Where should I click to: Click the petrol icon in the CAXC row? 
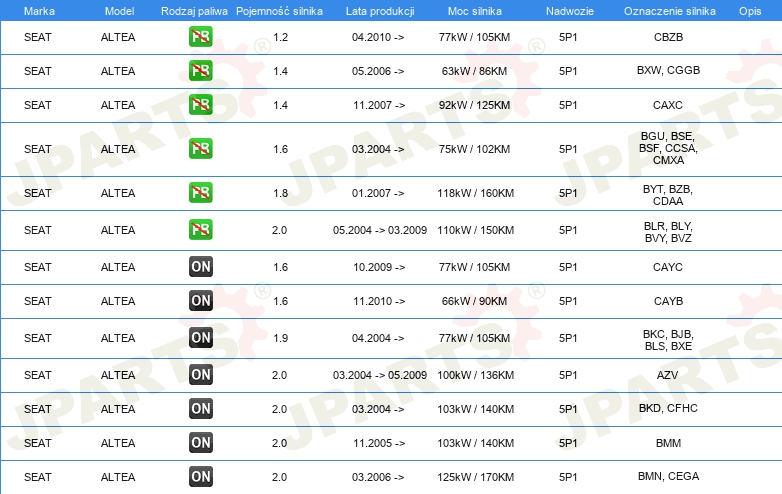(x=200, y=105)
